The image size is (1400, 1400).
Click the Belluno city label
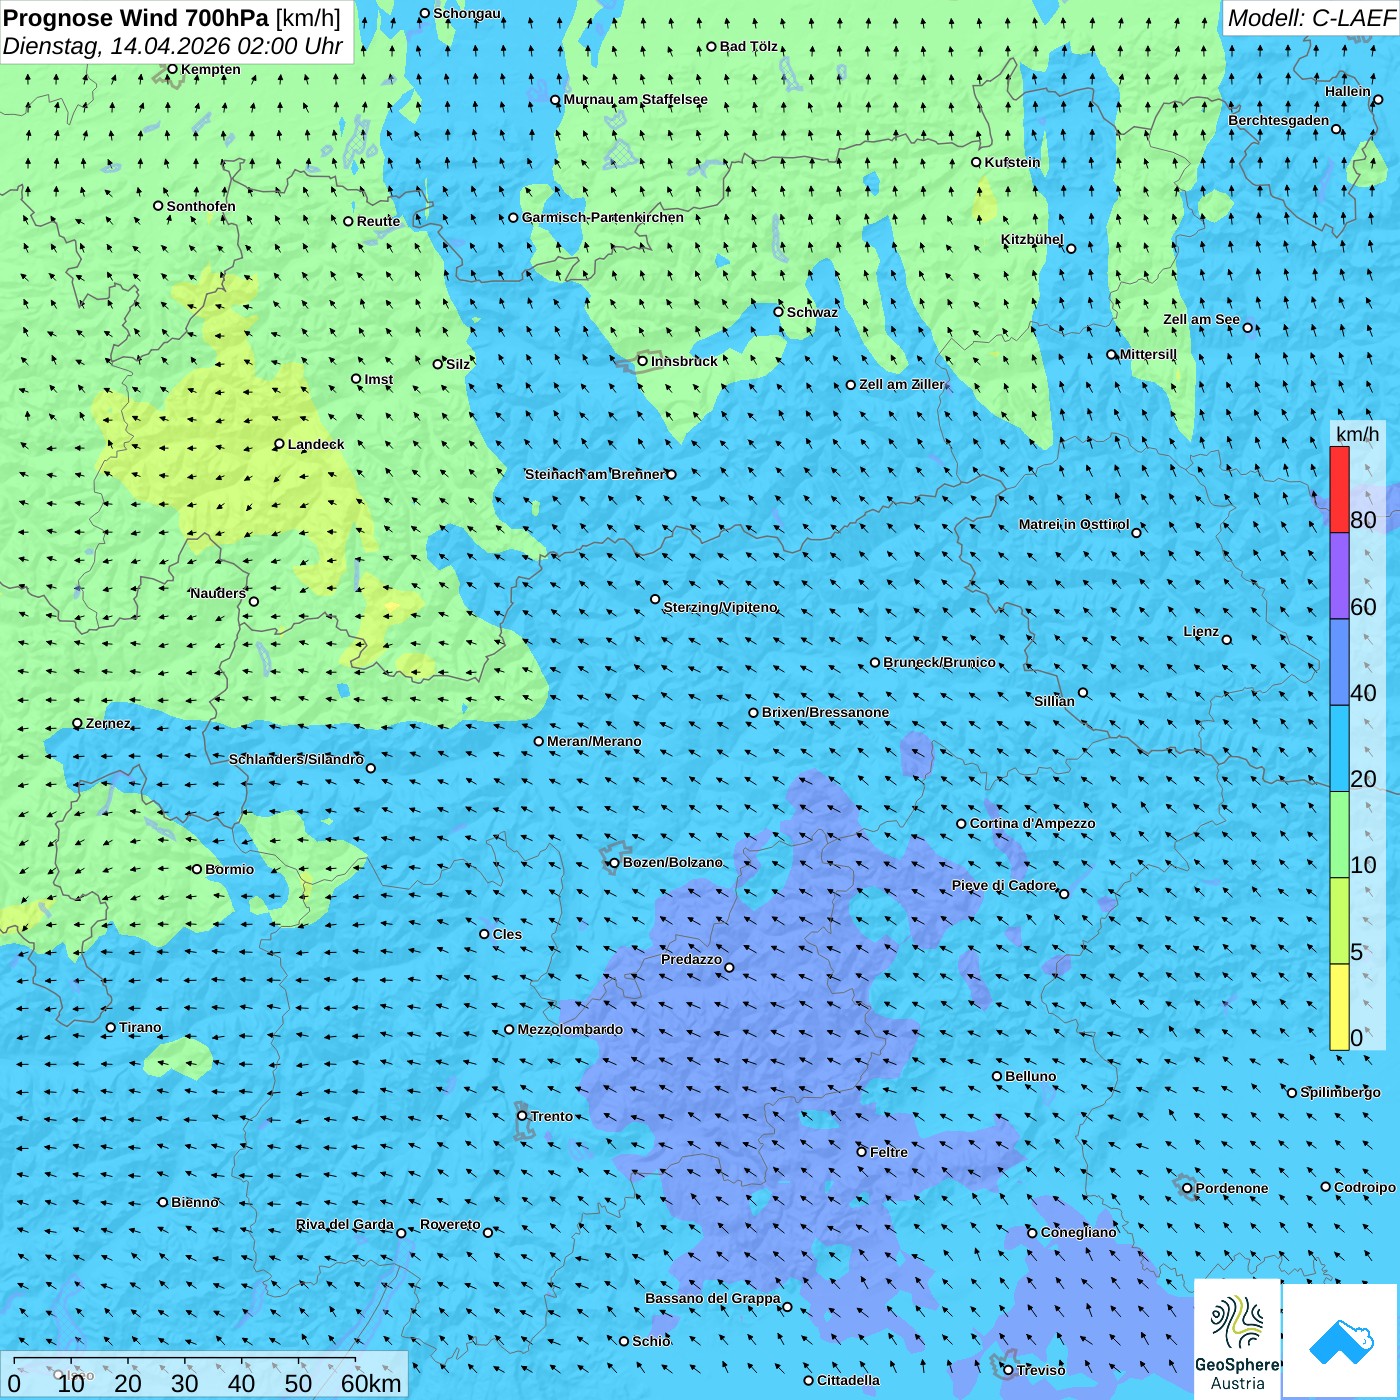tap(1030, 1076)
